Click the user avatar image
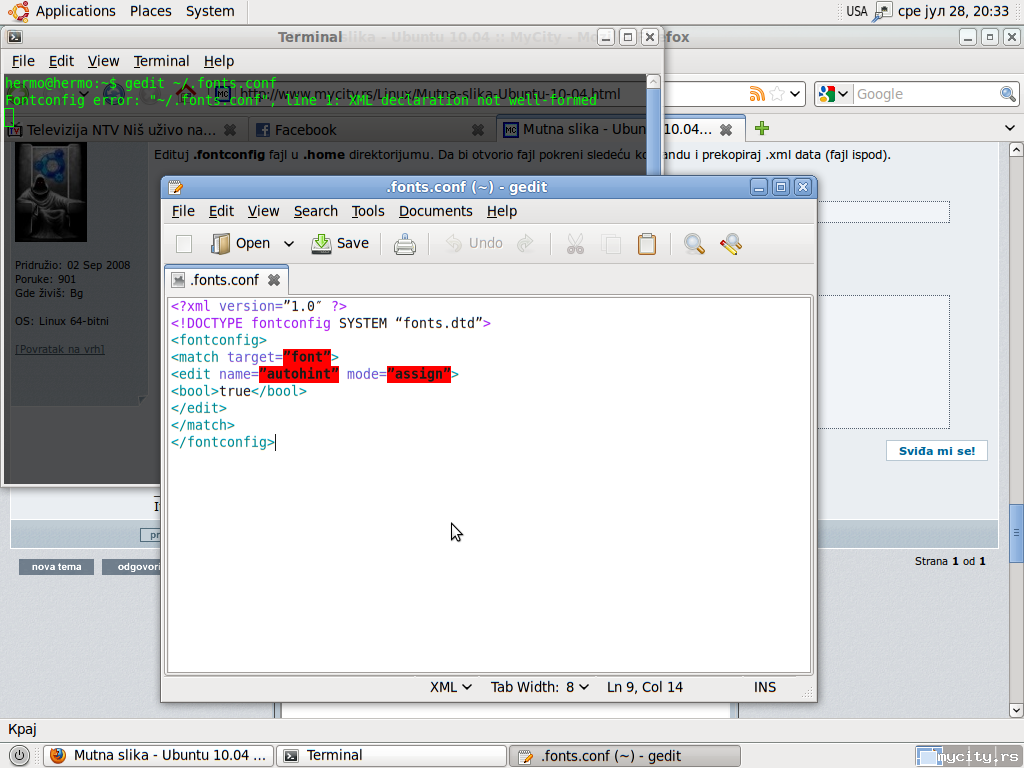 coord(50,193)
